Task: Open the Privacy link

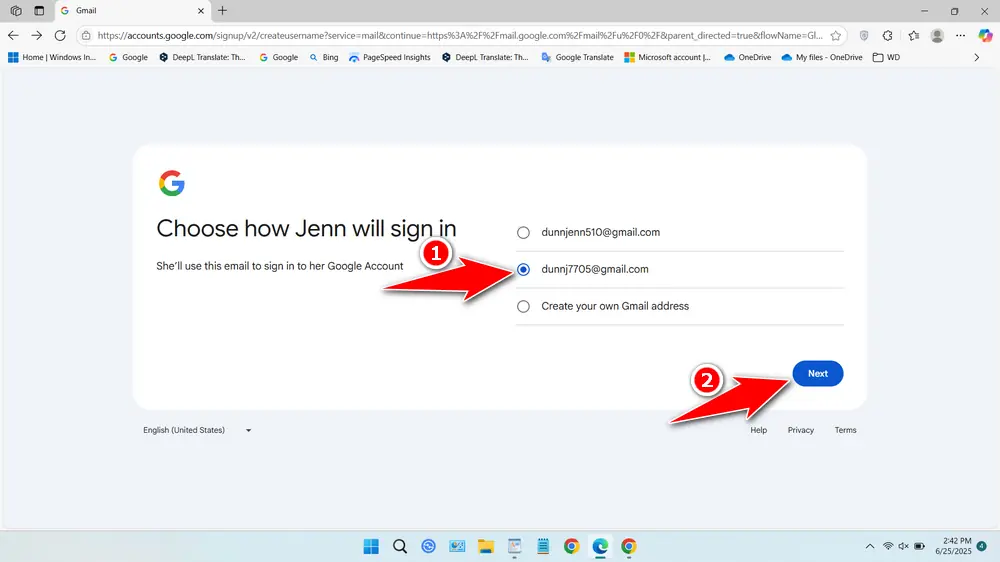Action: pyautogui.click(x=800, y=430)
